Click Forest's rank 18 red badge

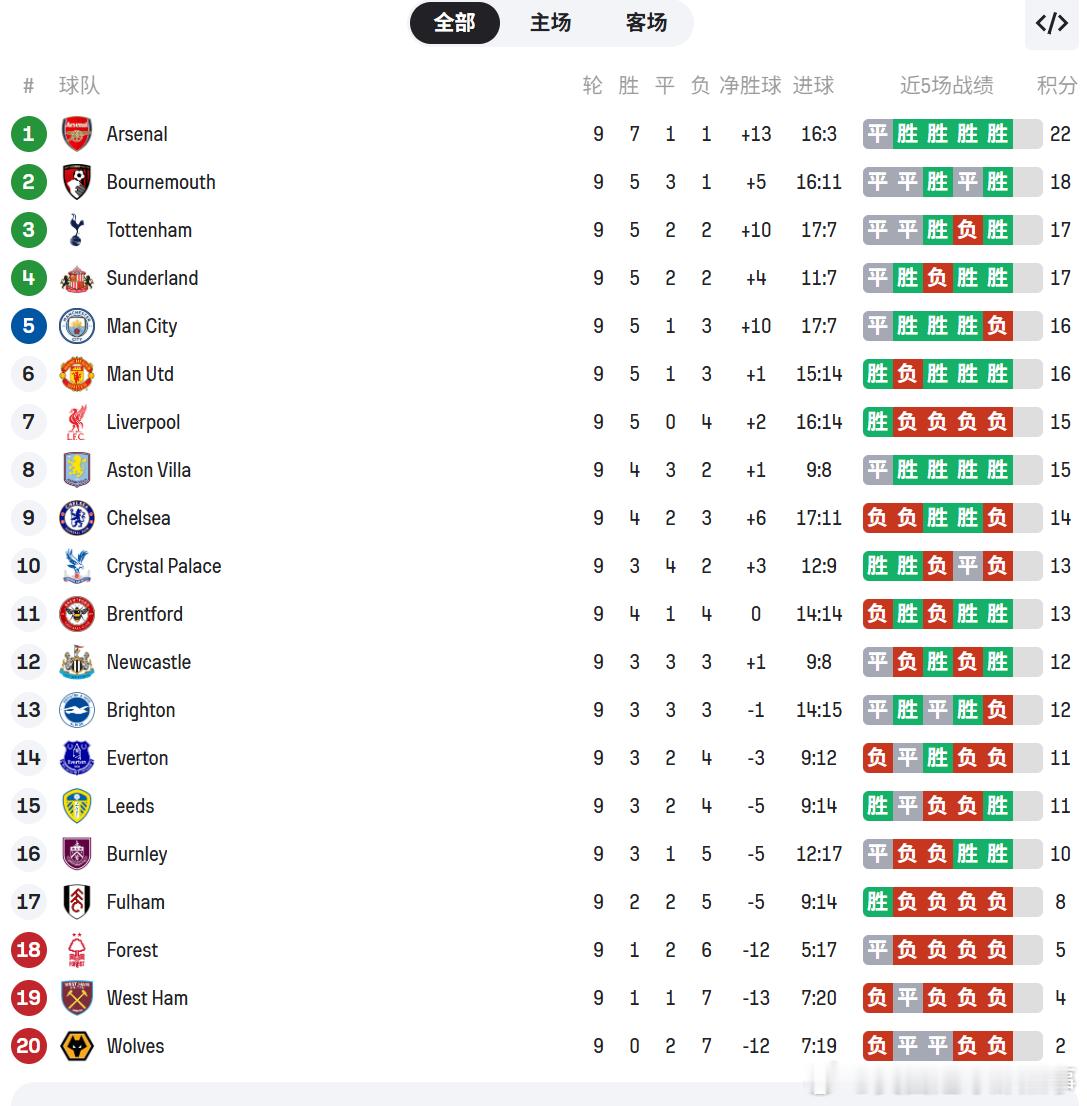click(x=29, y=950)
